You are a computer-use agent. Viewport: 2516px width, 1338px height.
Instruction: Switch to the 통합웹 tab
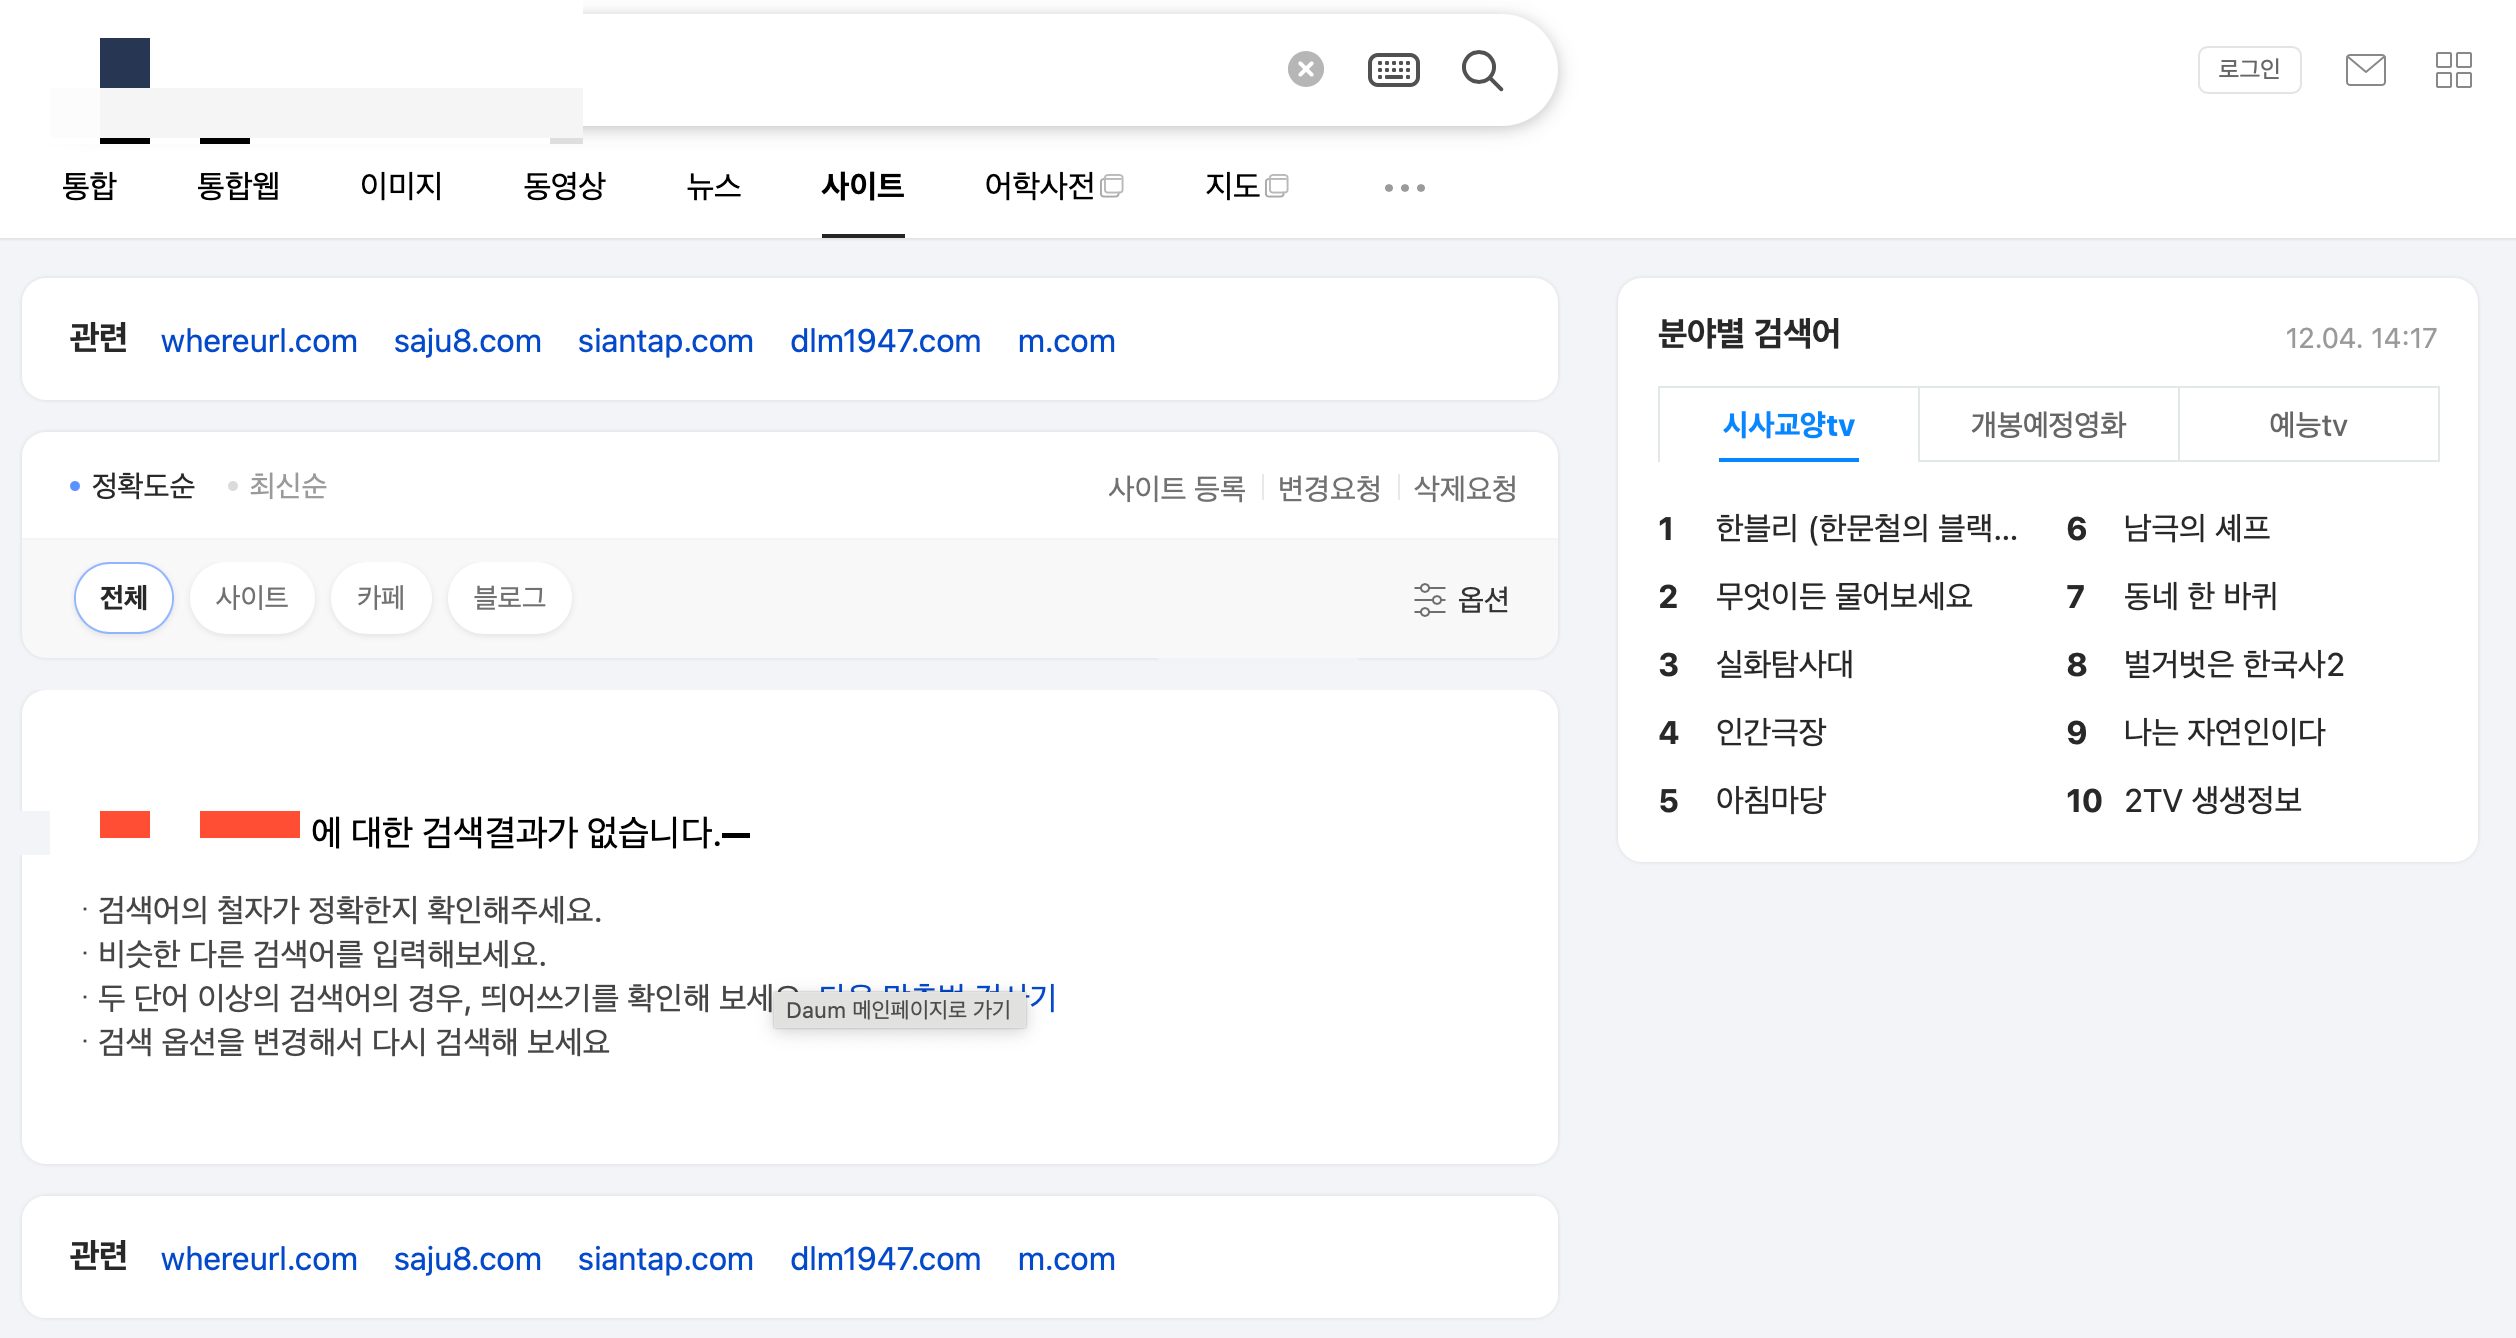238,186
